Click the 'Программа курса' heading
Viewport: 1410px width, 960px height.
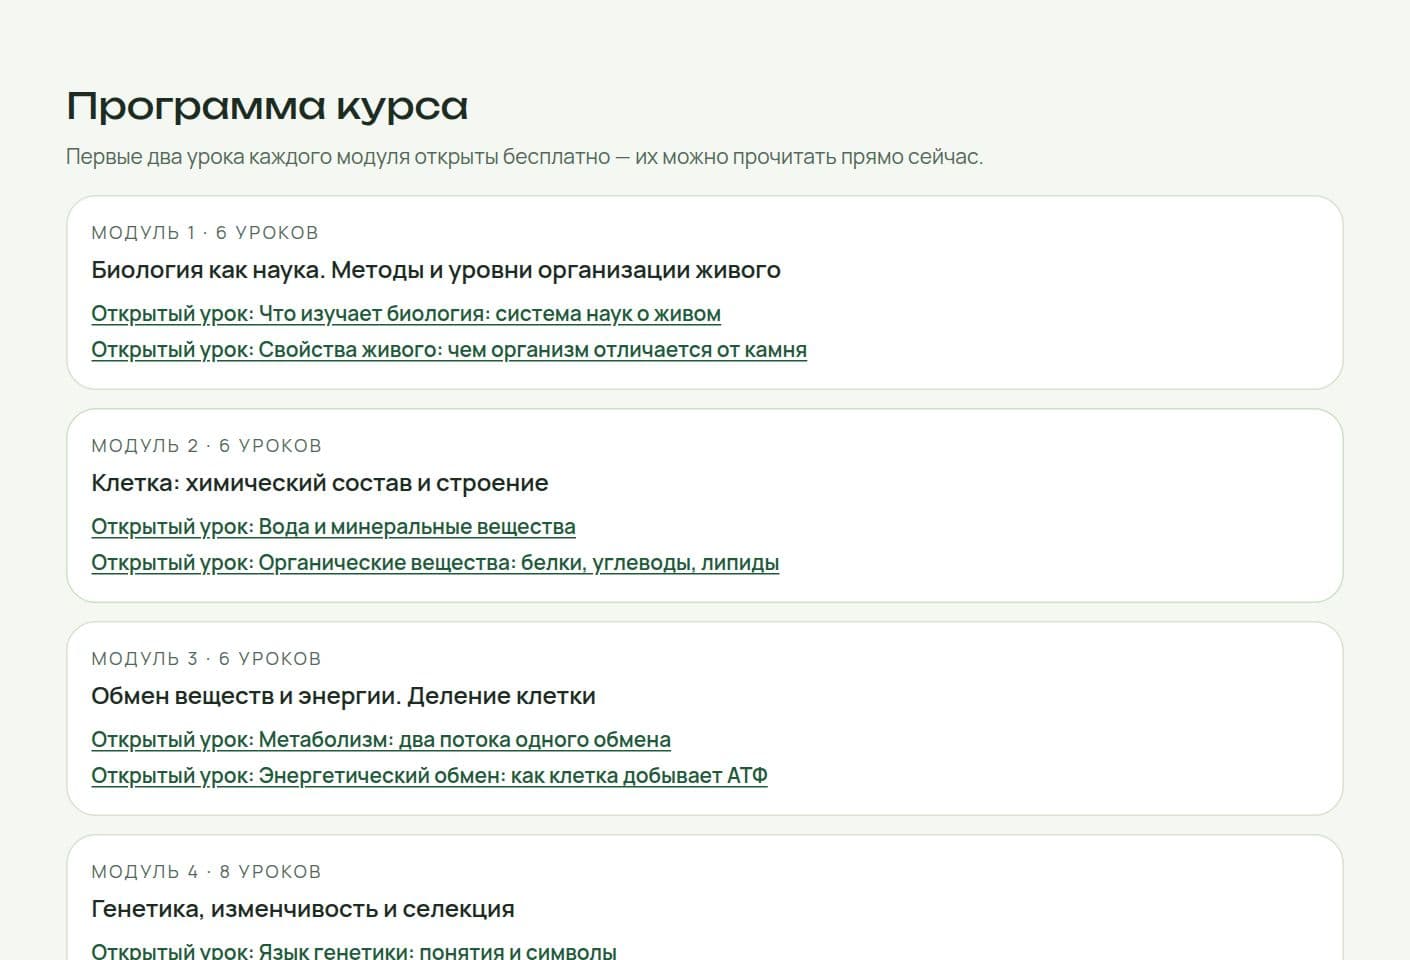pyautogui.click(x=267, y=106)
